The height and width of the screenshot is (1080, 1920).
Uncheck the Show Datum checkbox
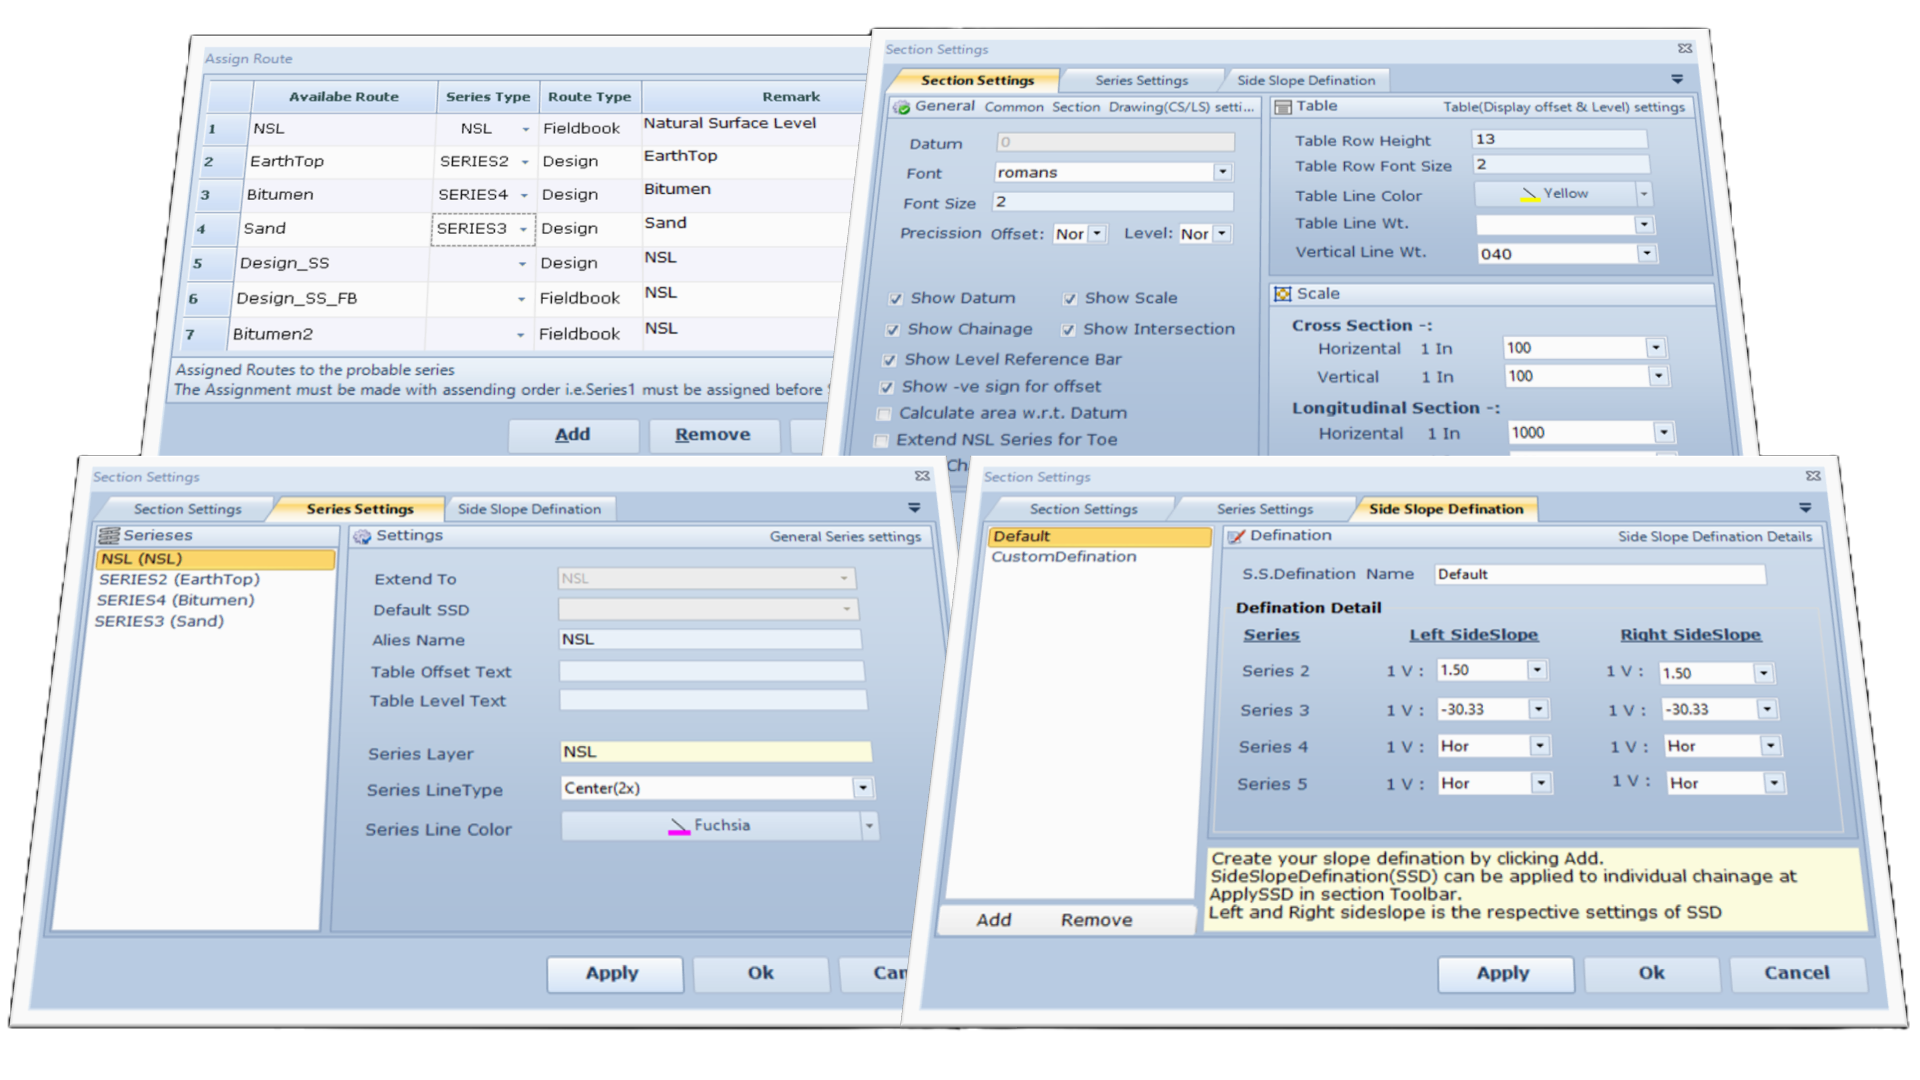[x=896, y=299]
